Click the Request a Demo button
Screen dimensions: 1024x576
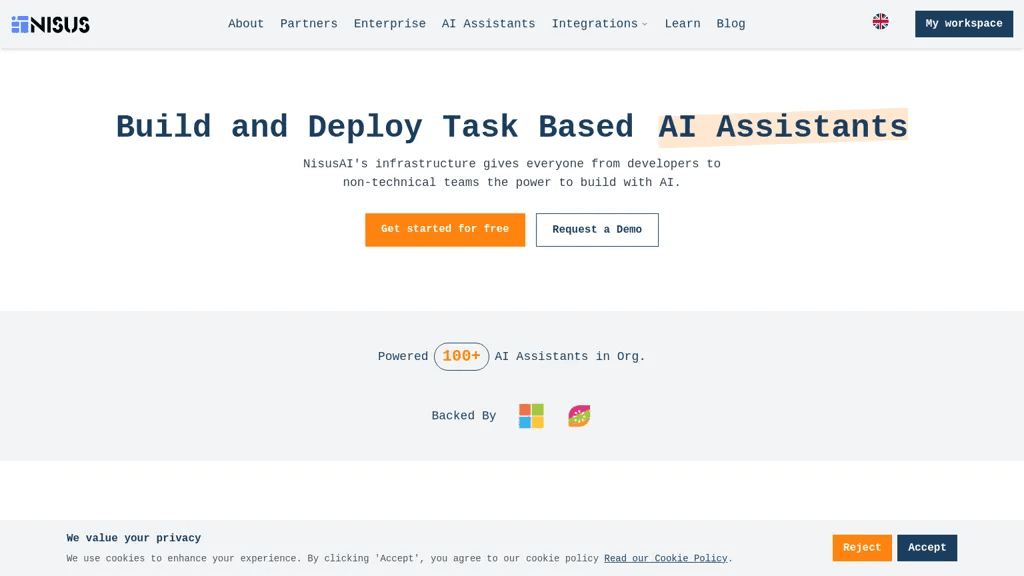(x=597, y=229)
